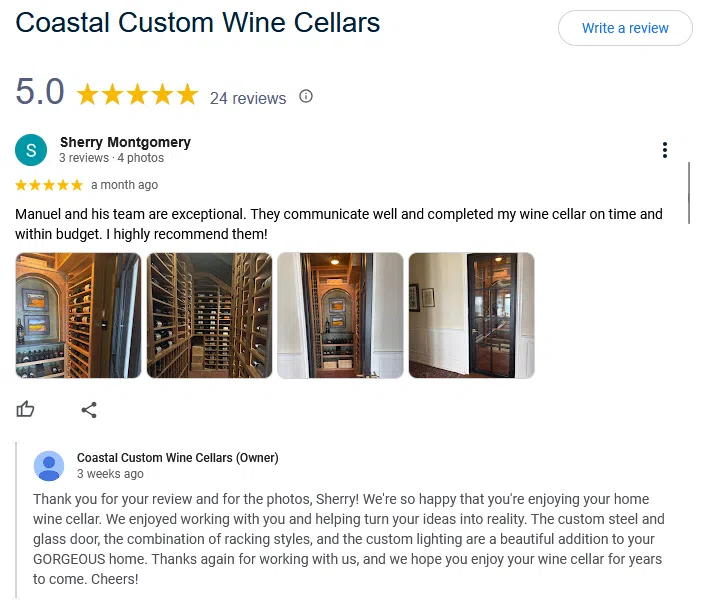View first photo of arched niche wine rack
Screen dimensions: 701x611
tap(78, 316)
